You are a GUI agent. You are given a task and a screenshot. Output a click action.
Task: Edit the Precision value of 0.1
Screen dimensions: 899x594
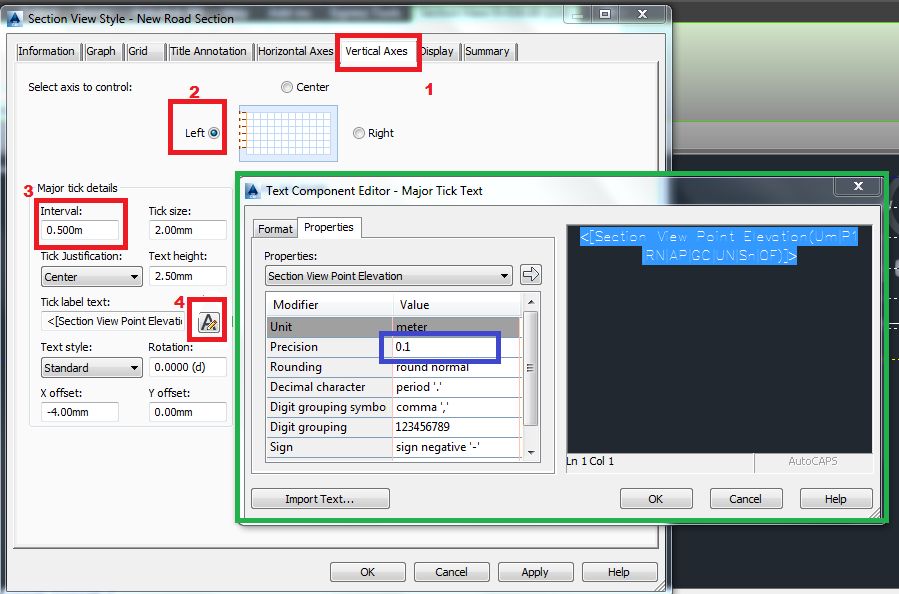(x=440, y=347)
